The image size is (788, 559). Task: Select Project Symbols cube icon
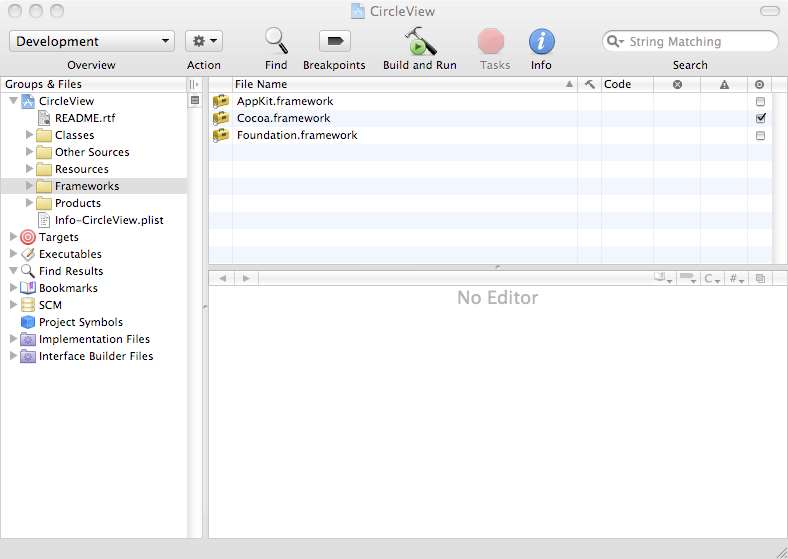tap(28, 322)
